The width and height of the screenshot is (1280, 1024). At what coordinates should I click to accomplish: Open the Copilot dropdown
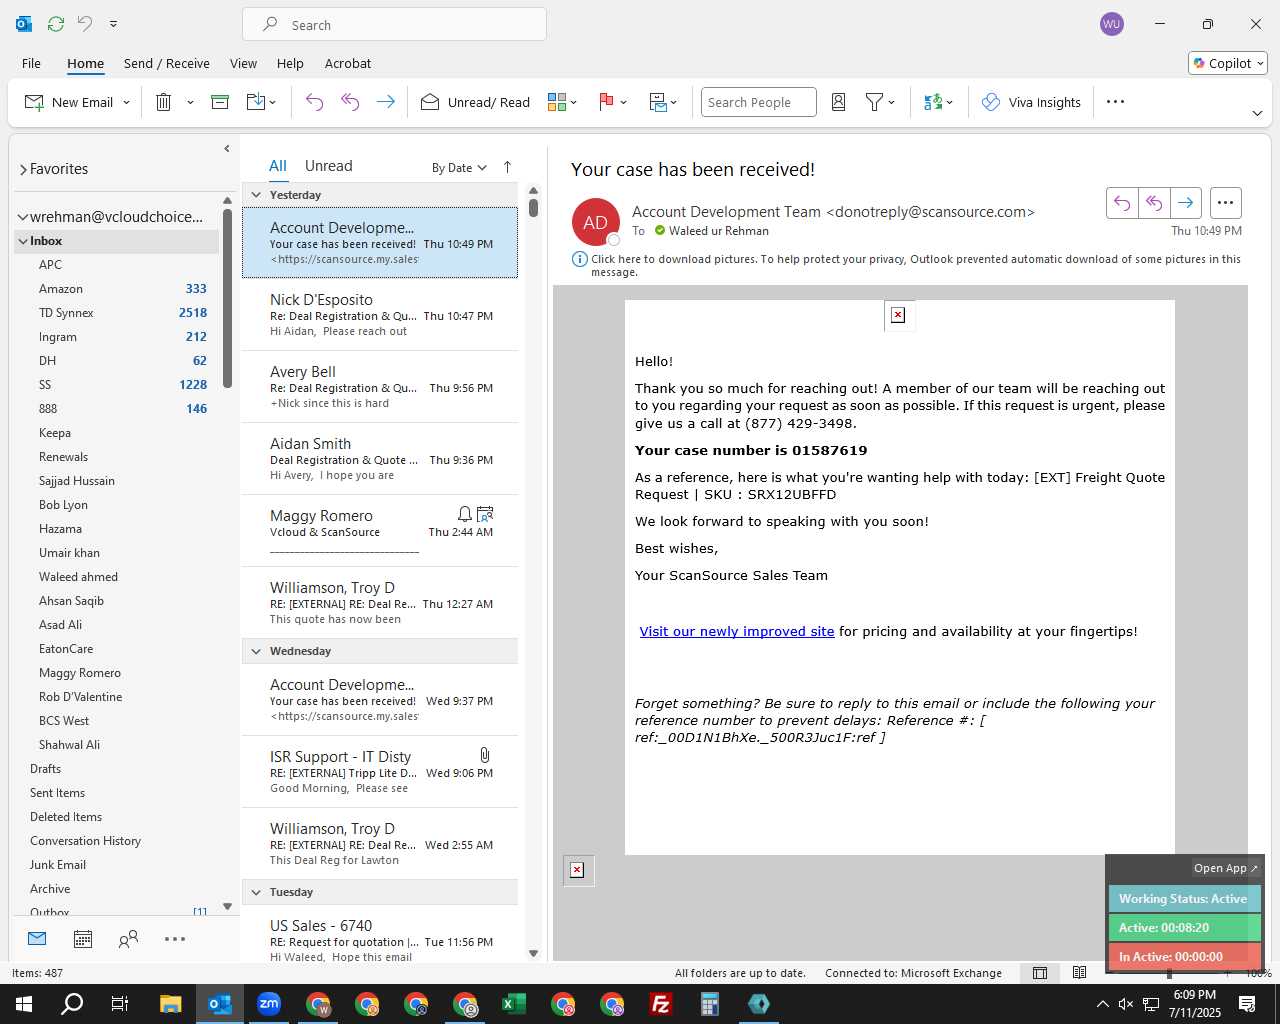pyautogui.click(x=1228, y=63)
